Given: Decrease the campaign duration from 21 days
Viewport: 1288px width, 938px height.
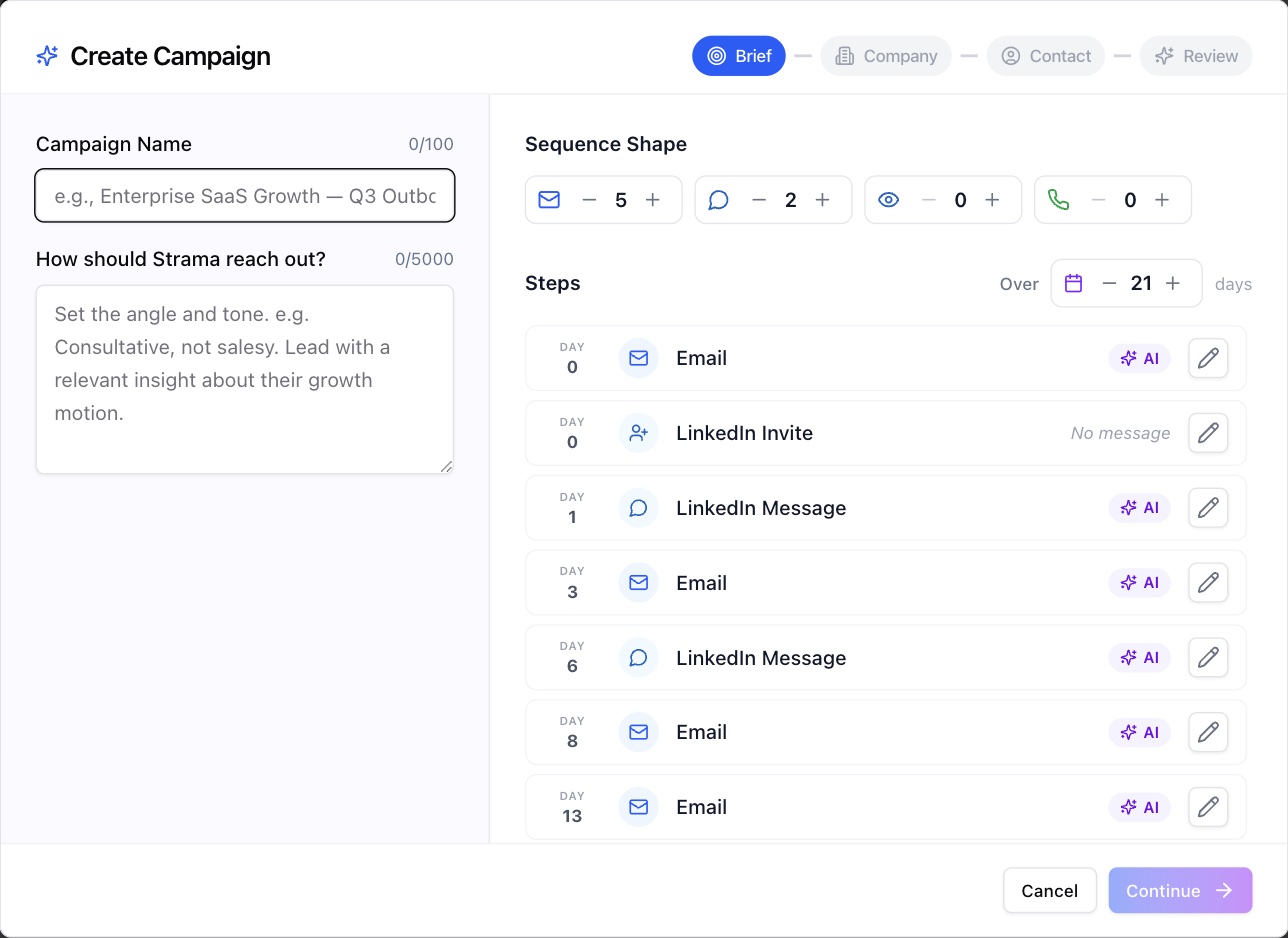Looking at the screenshot, I should coord(1109,283).
